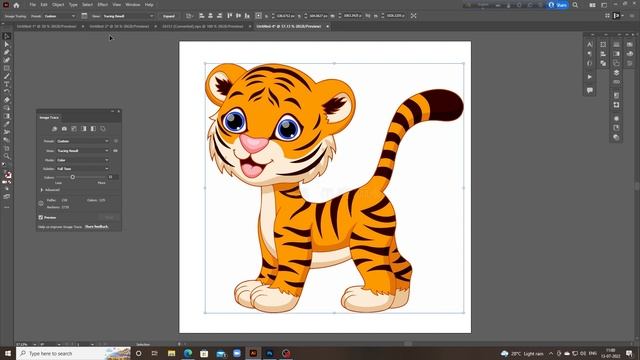This screenshot has width=640, height=360.
Task: Click the search icon at top right
Action: tap(575, 5)
